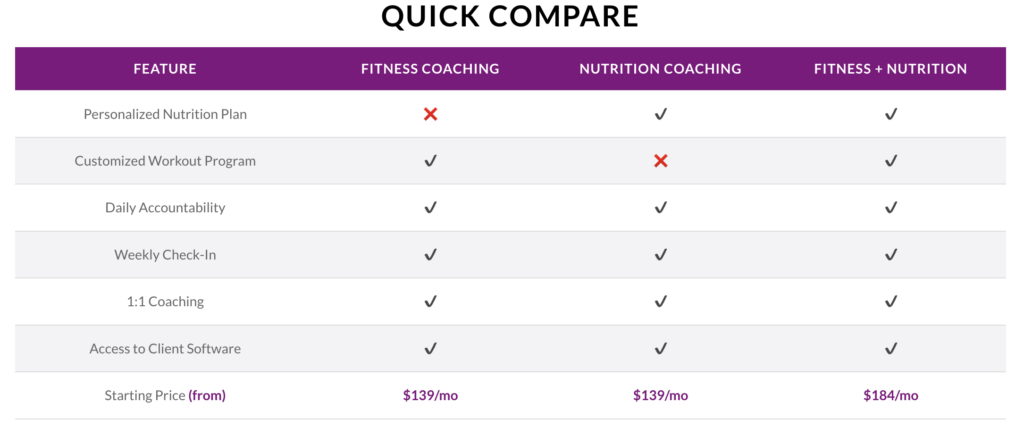Select the Nutrition Coaching column header
The image size is (1024, 436).
pyautogui.click(x=660, y=69)
